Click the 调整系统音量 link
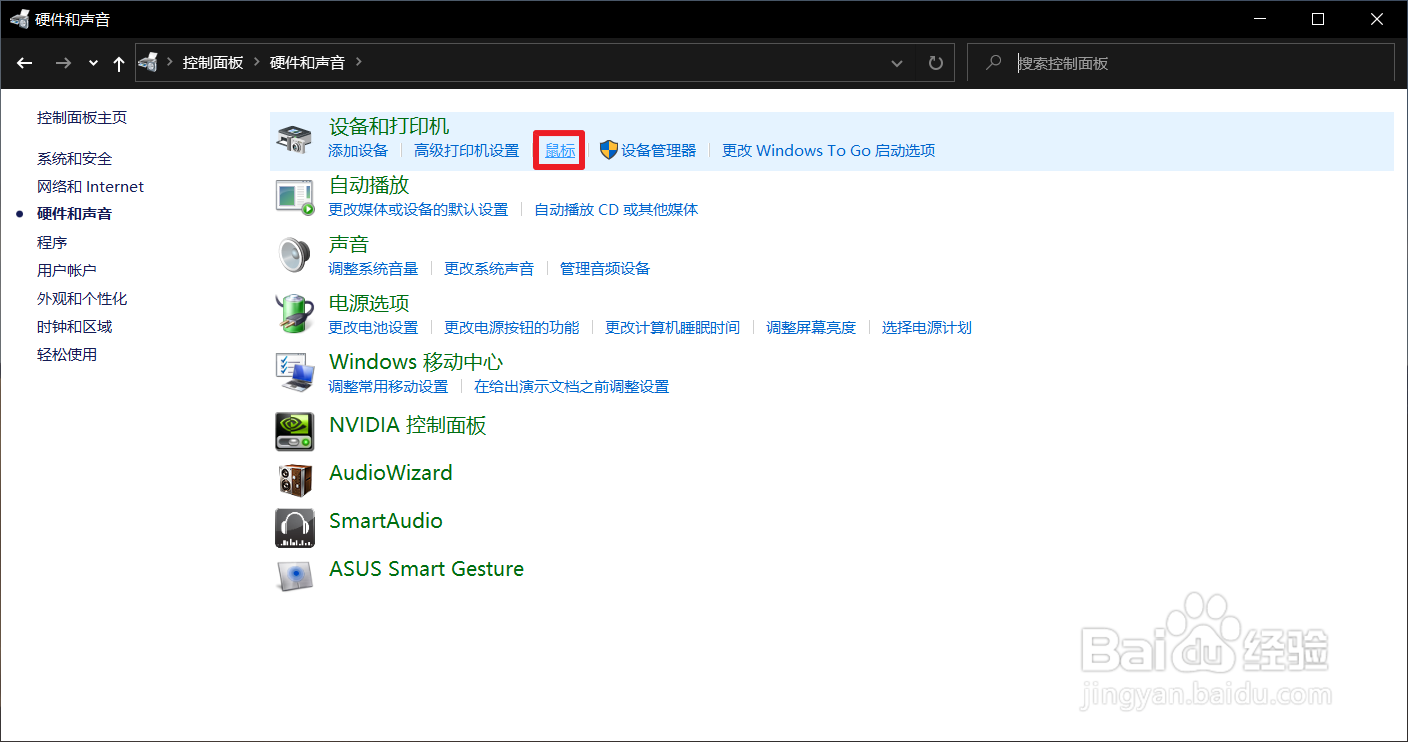 (373, 269)
